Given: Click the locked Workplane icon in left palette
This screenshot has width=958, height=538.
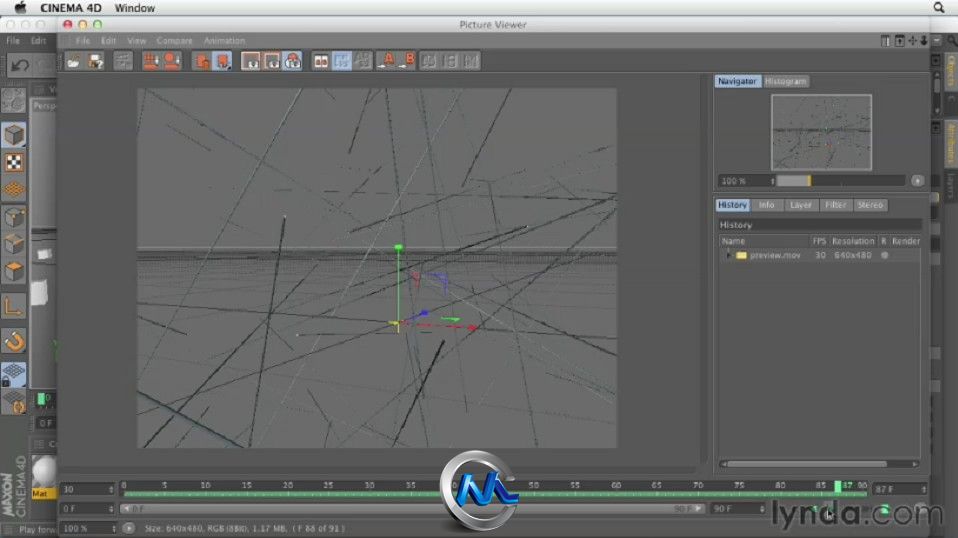Looking at the screenshot, I should [13, 374].
